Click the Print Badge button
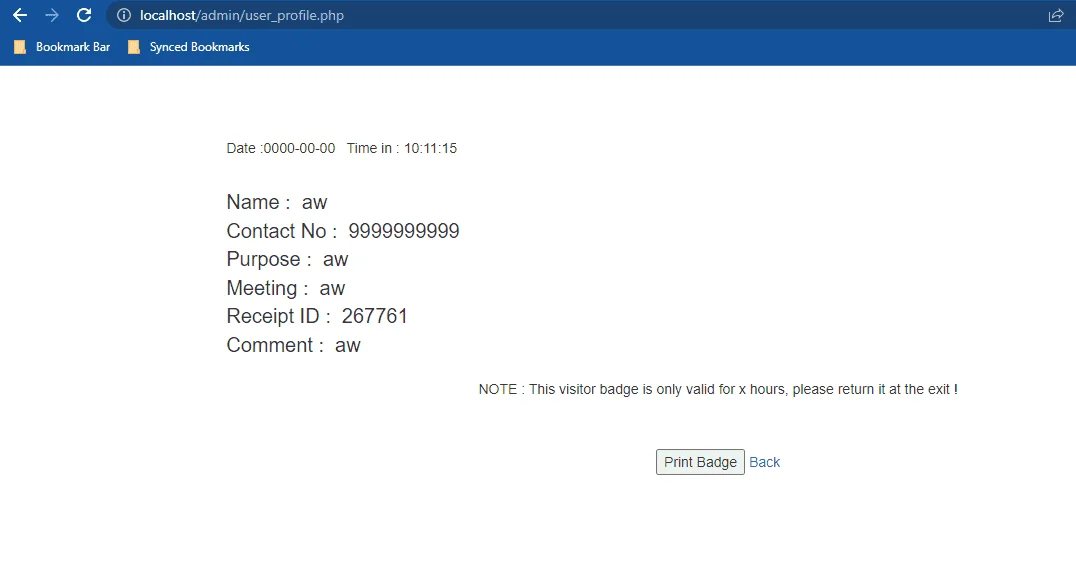Viewport: 1076px width, 581px height. [700, 462]
